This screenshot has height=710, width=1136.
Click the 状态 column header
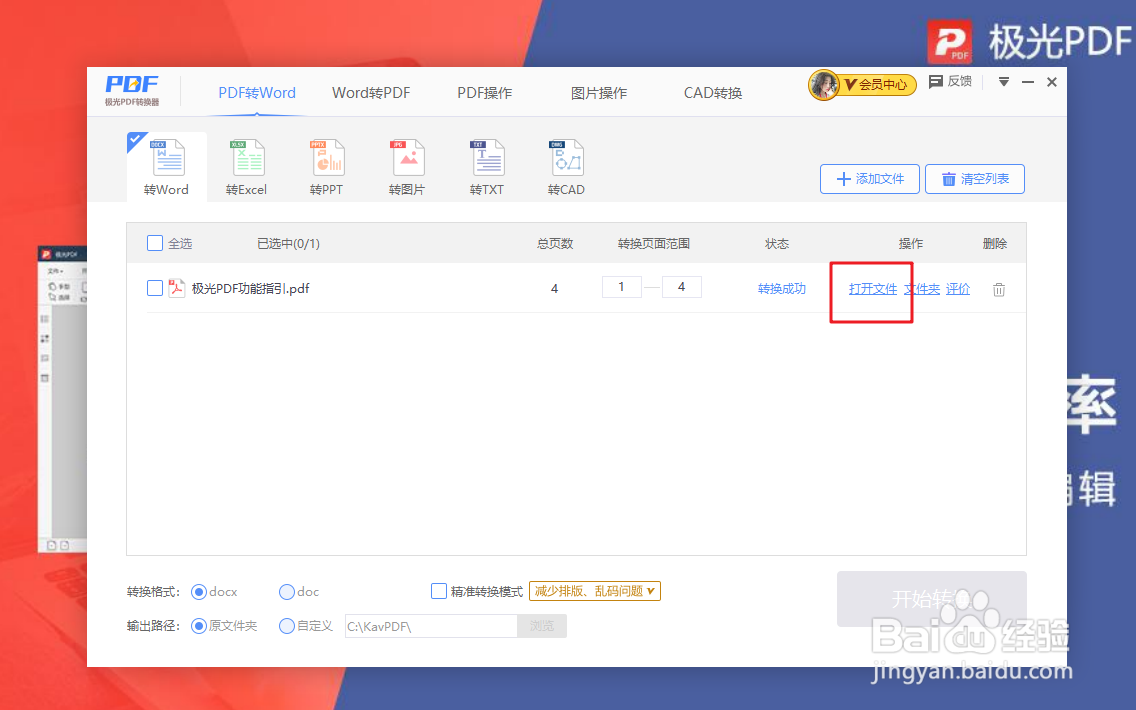point(777,243)
